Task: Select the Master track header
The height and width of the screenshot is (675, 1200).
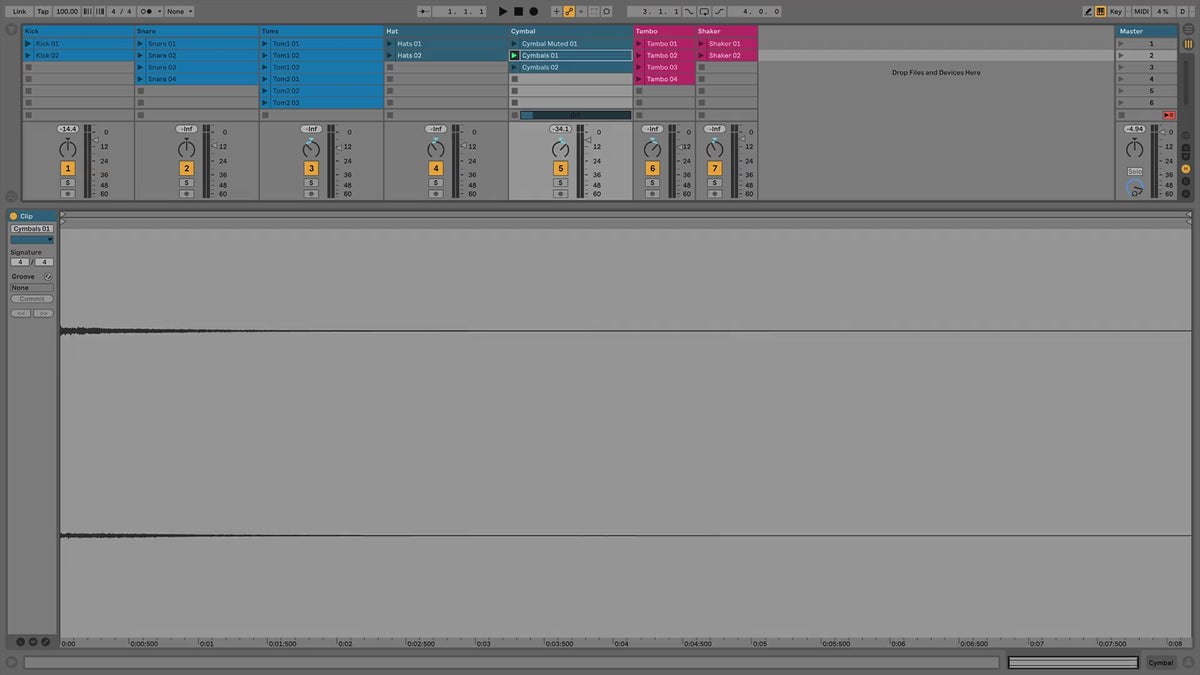Action: pyautogui.click(x=1147, y=31)
